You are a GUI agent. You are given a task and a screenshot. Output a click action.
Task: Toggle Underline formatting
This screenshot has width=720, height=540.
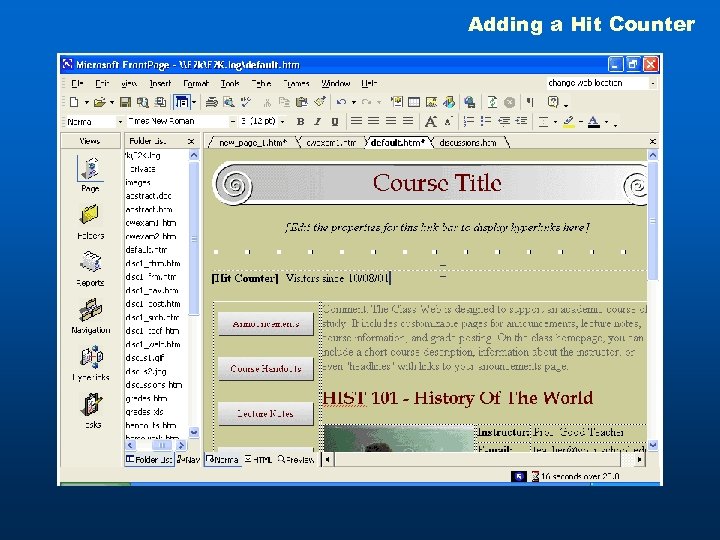(335, 122)
